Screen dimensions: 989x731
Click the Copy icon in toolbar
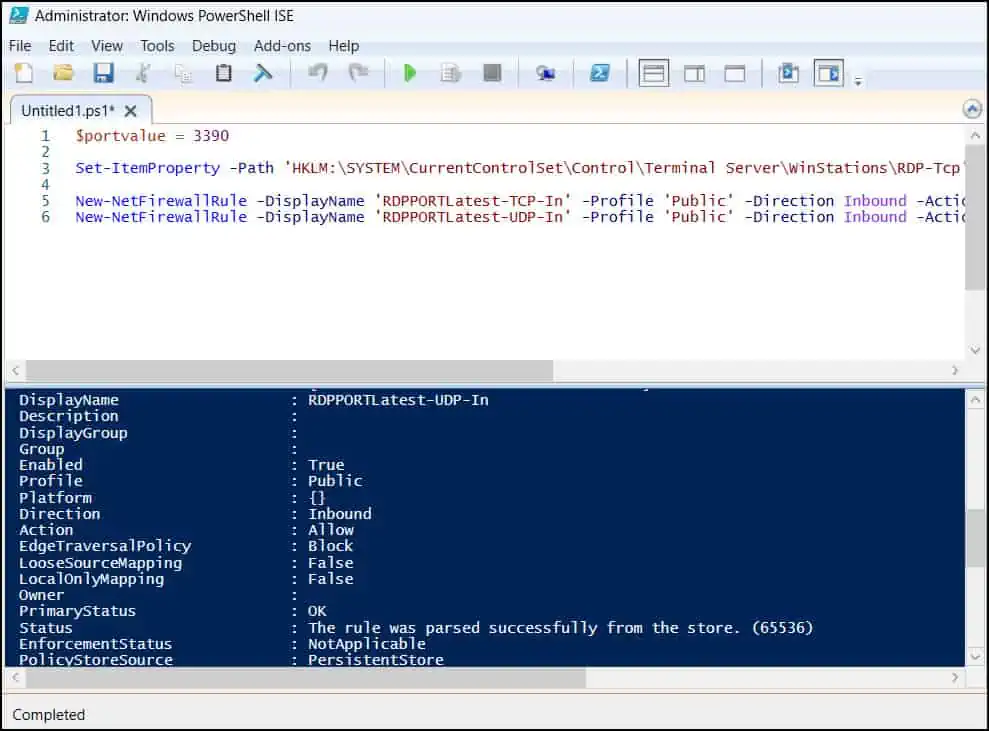pos(184,74)
